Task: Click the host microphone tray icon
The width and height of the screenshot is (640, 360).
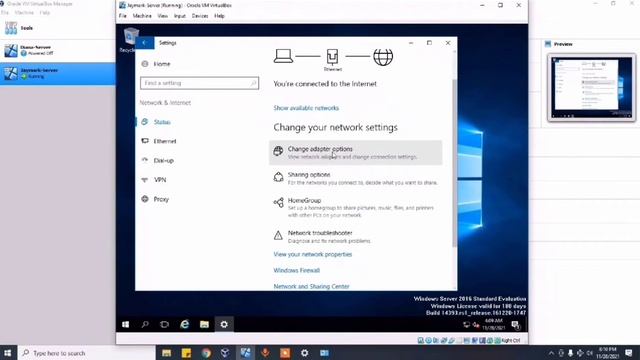Action: pos(571,353)
